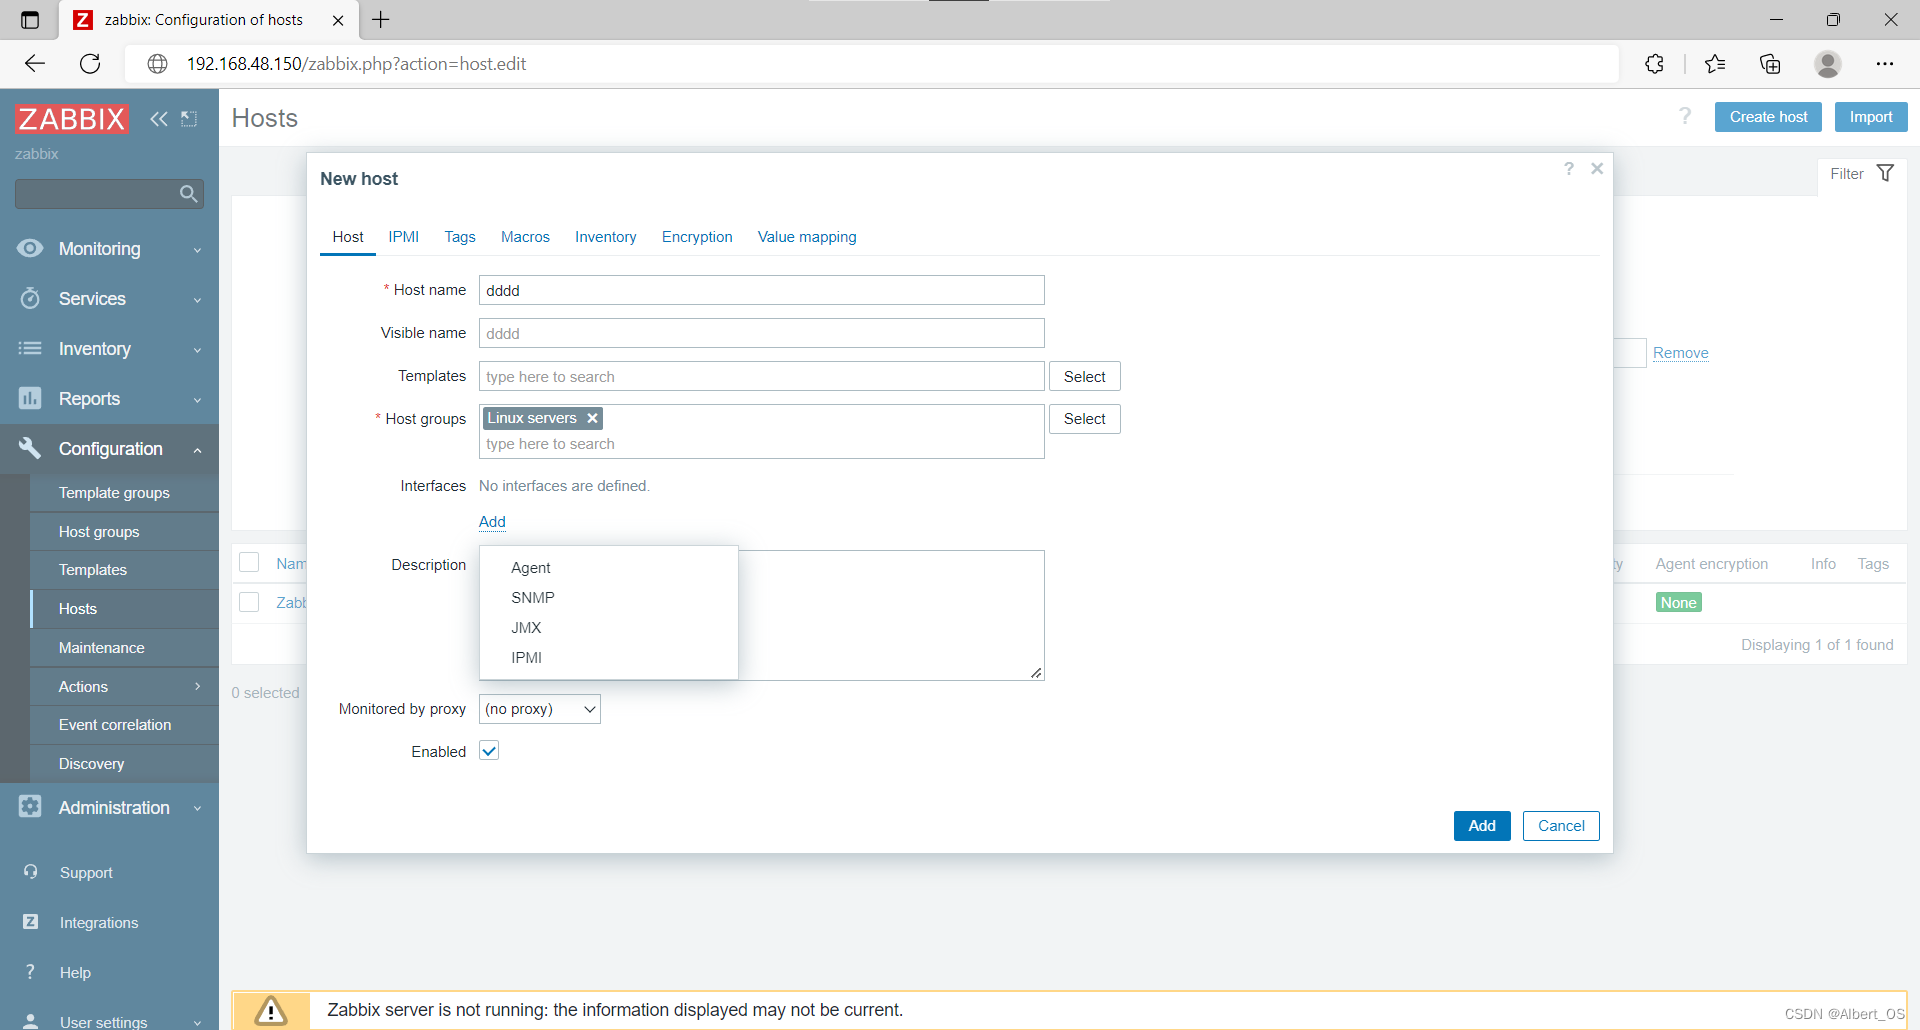Choose JMX from interface menu
Viewport: 1920px width, 1030px height.
tap(609, 627)
